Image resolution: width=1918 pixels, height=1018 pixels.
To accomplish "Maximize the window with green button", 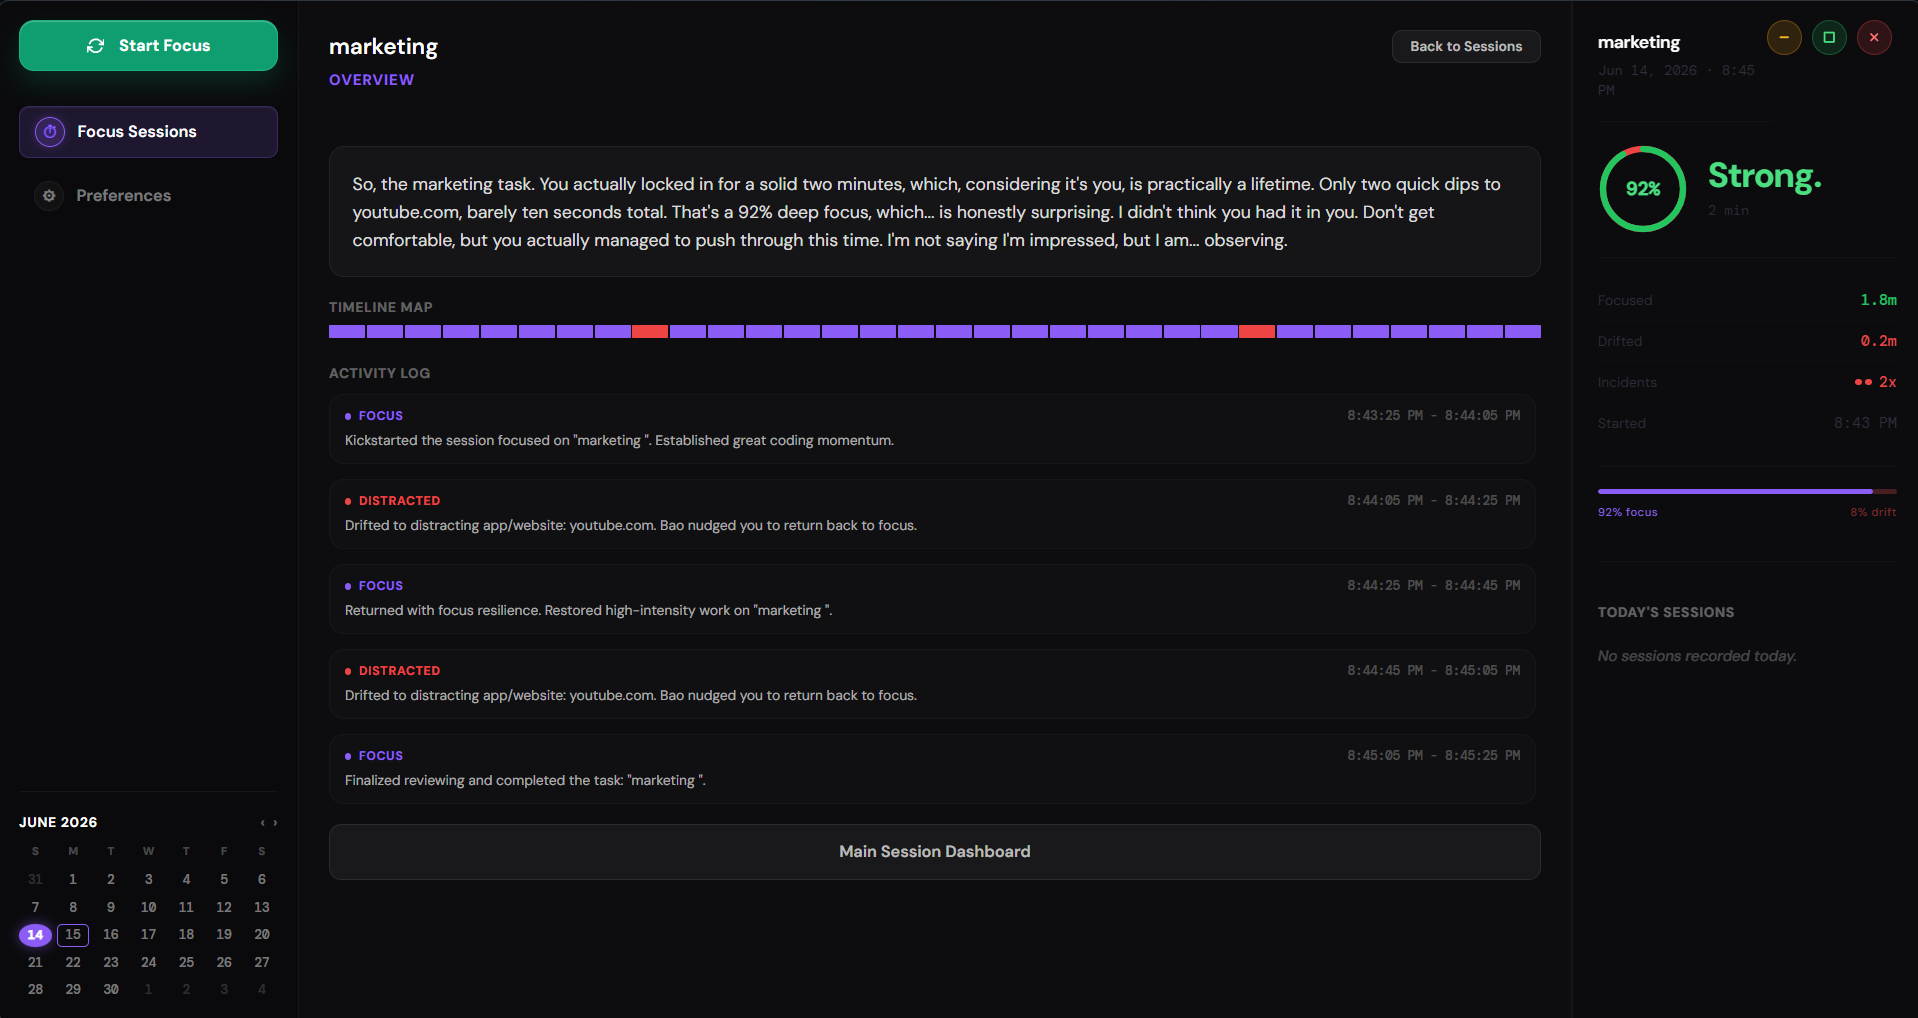I will coord(1829,38).
